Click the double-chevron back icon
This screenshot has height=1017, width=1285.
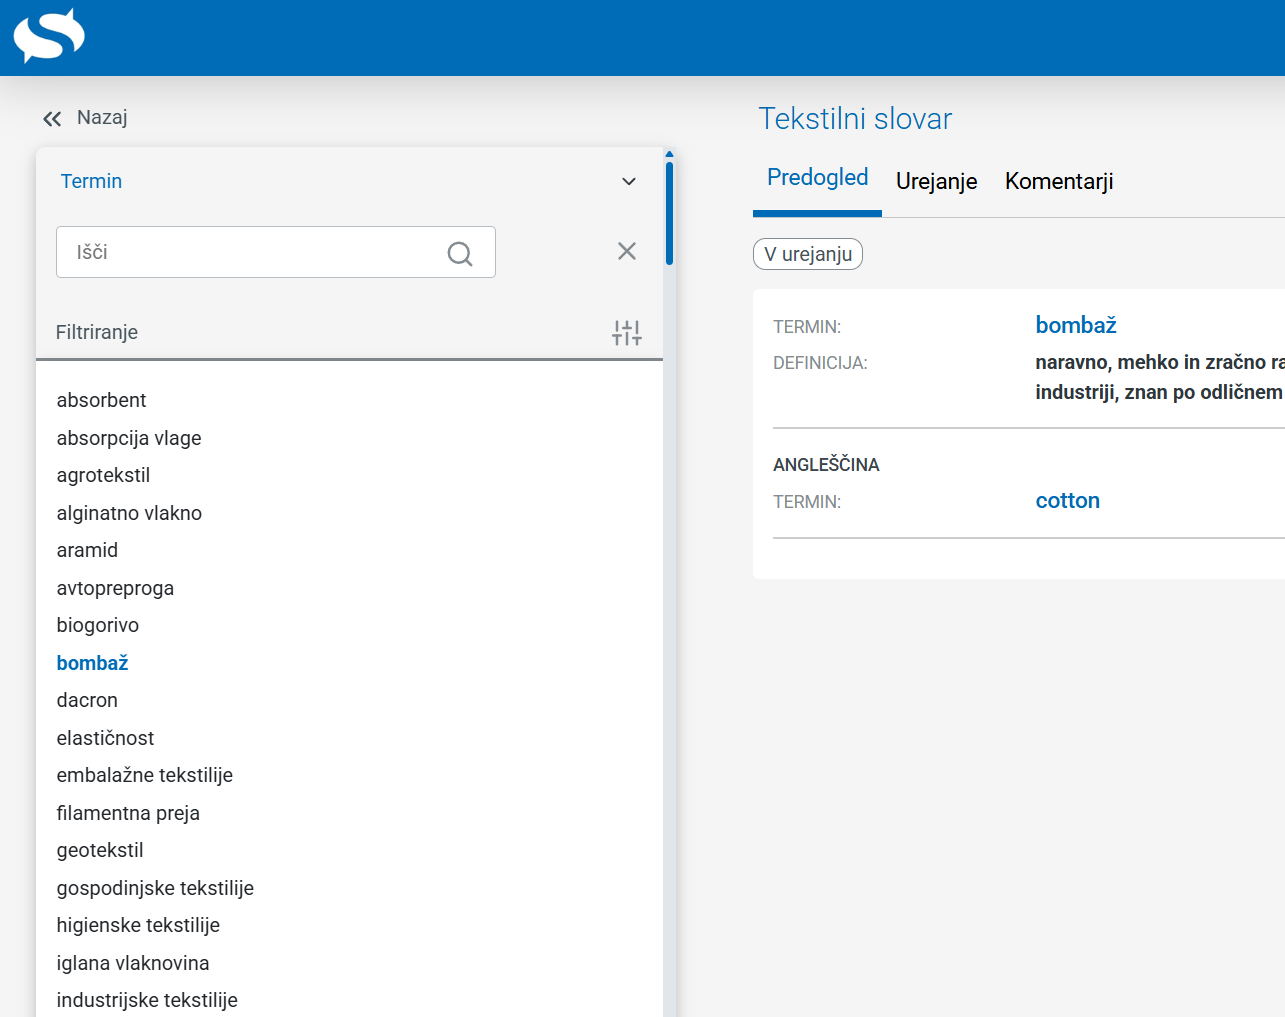tap(52, 119)
